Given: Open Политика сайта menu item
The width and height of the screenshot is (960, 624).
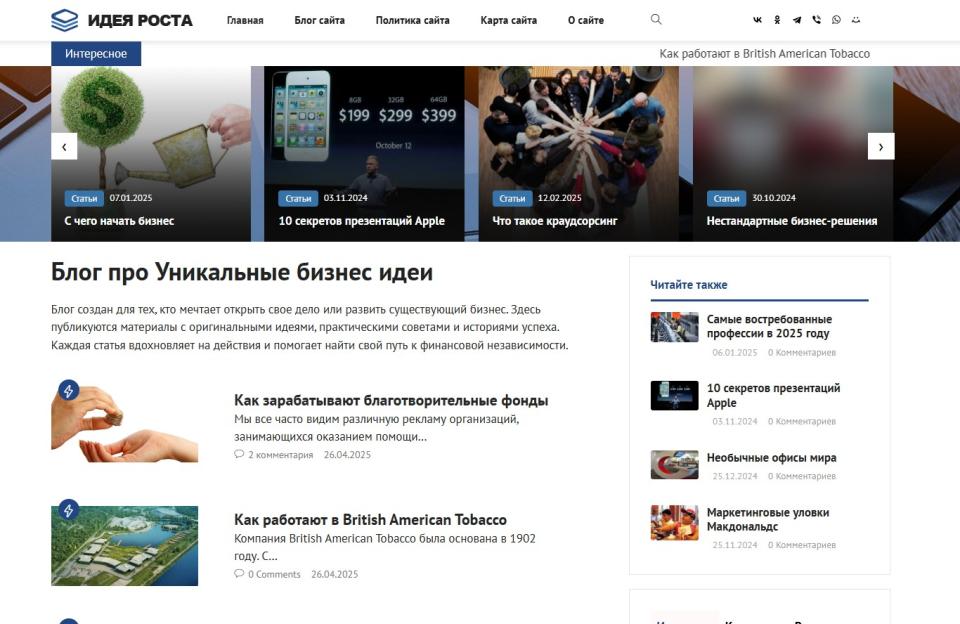Looking at the screenshot, I should pyautogui.click(x=413, y=20).
